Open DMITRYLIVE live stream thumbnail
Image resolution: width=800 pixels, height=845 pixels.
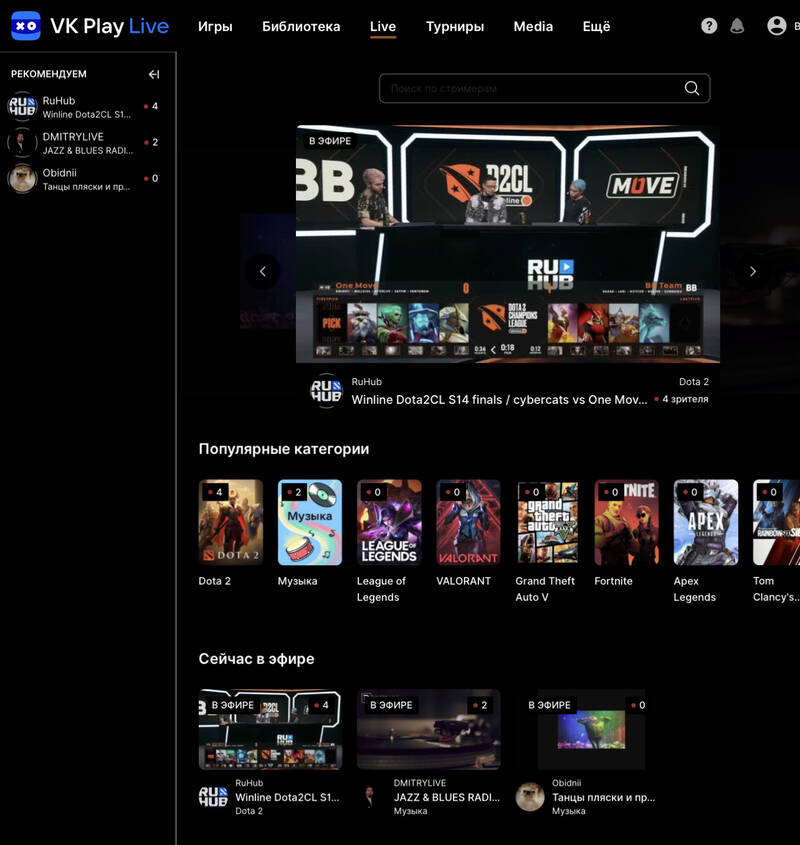[x=429, y=729]
